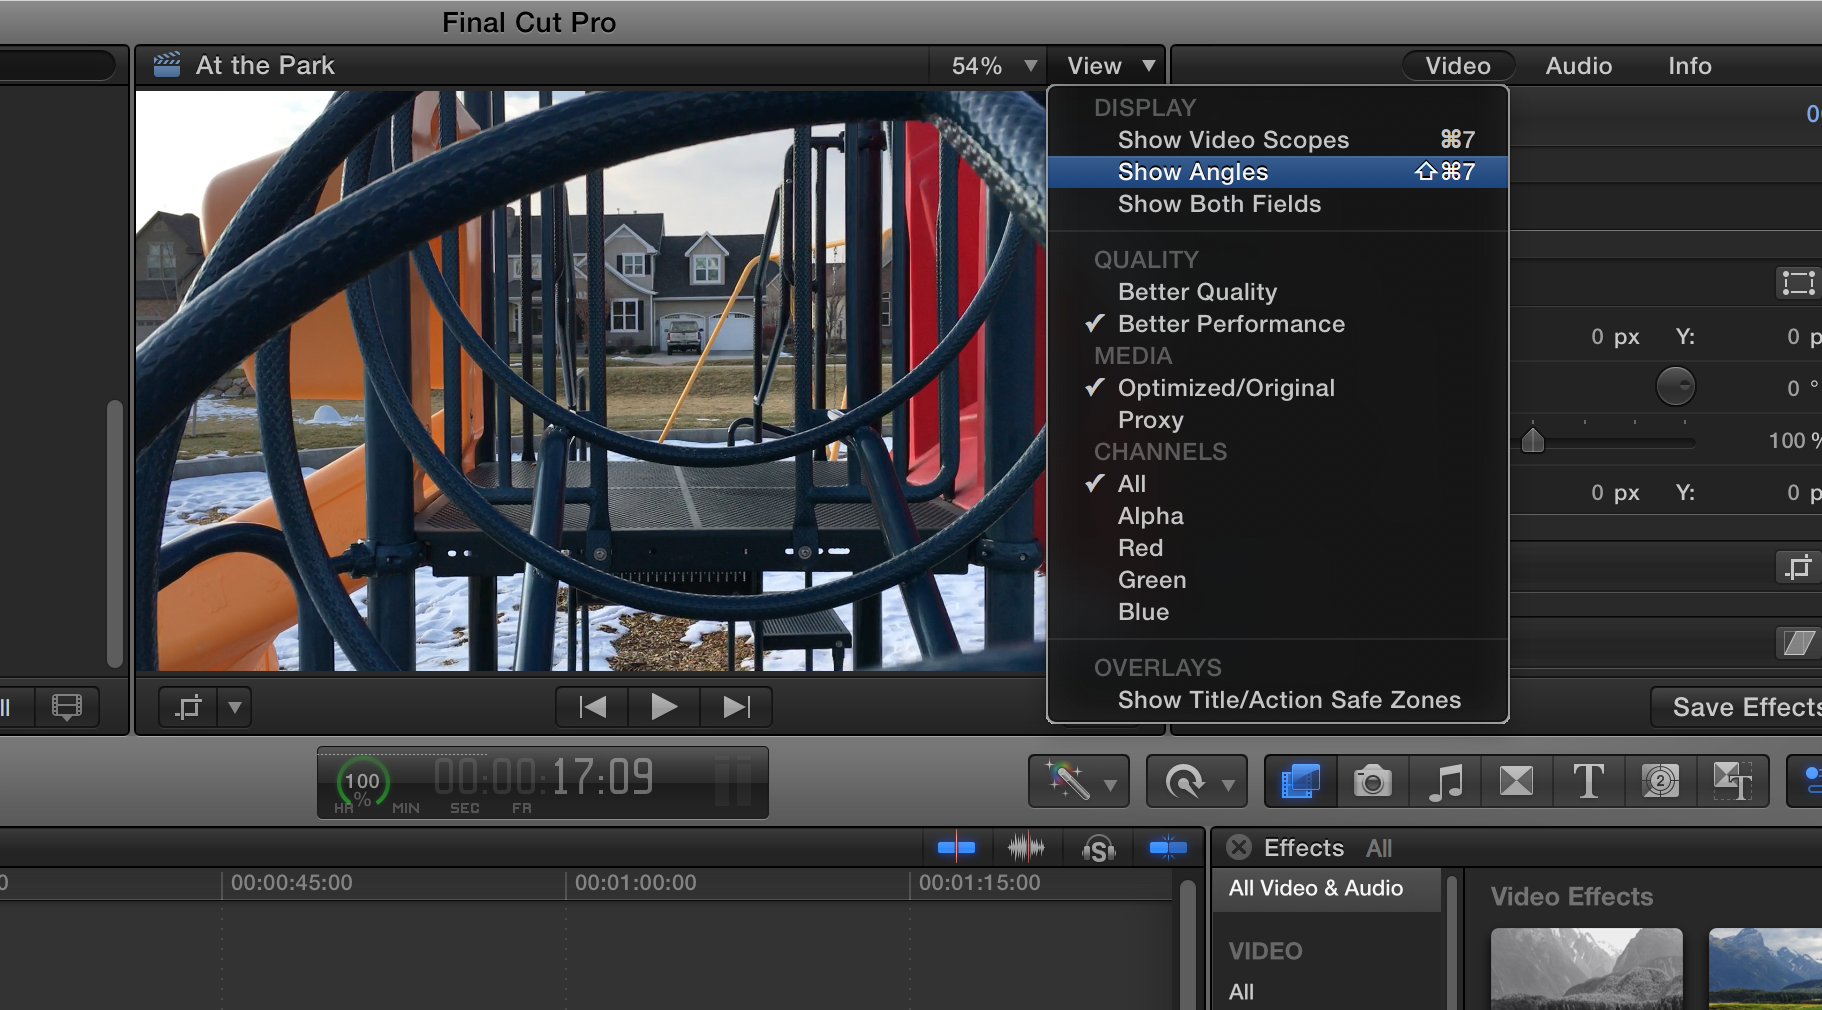Open the Info inspector tab
The width and height of the screenshot is (1822, 1010).
(1690, 66)
